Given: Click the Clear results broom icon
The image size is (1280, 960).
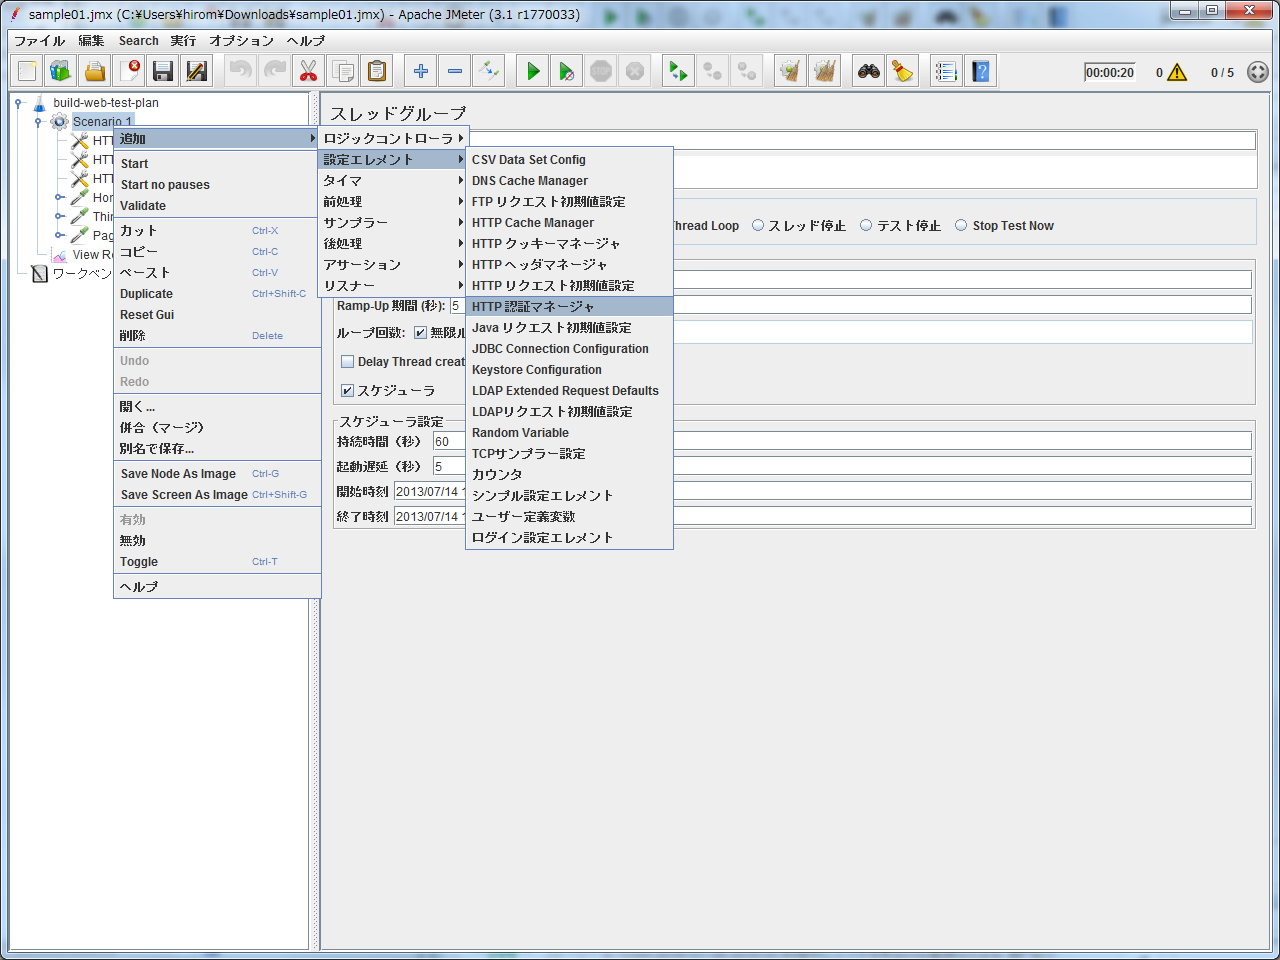Looking at the screenshot, I should click(x=790, y=71).
